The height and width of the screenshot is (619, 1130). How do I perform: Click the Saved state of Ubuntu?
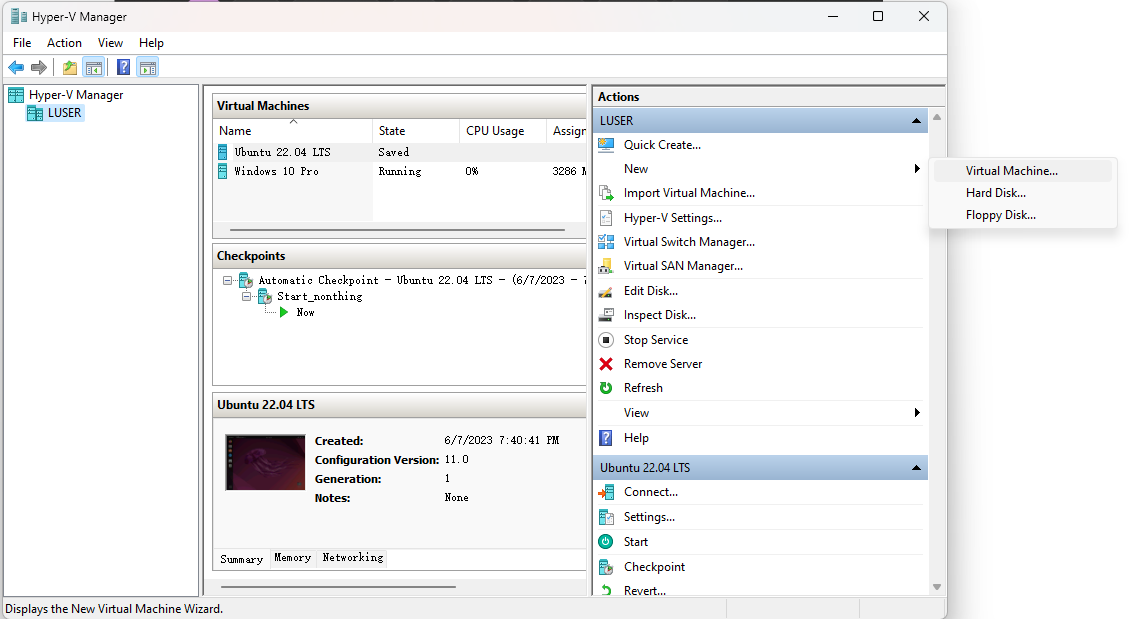tap(393, 152)
